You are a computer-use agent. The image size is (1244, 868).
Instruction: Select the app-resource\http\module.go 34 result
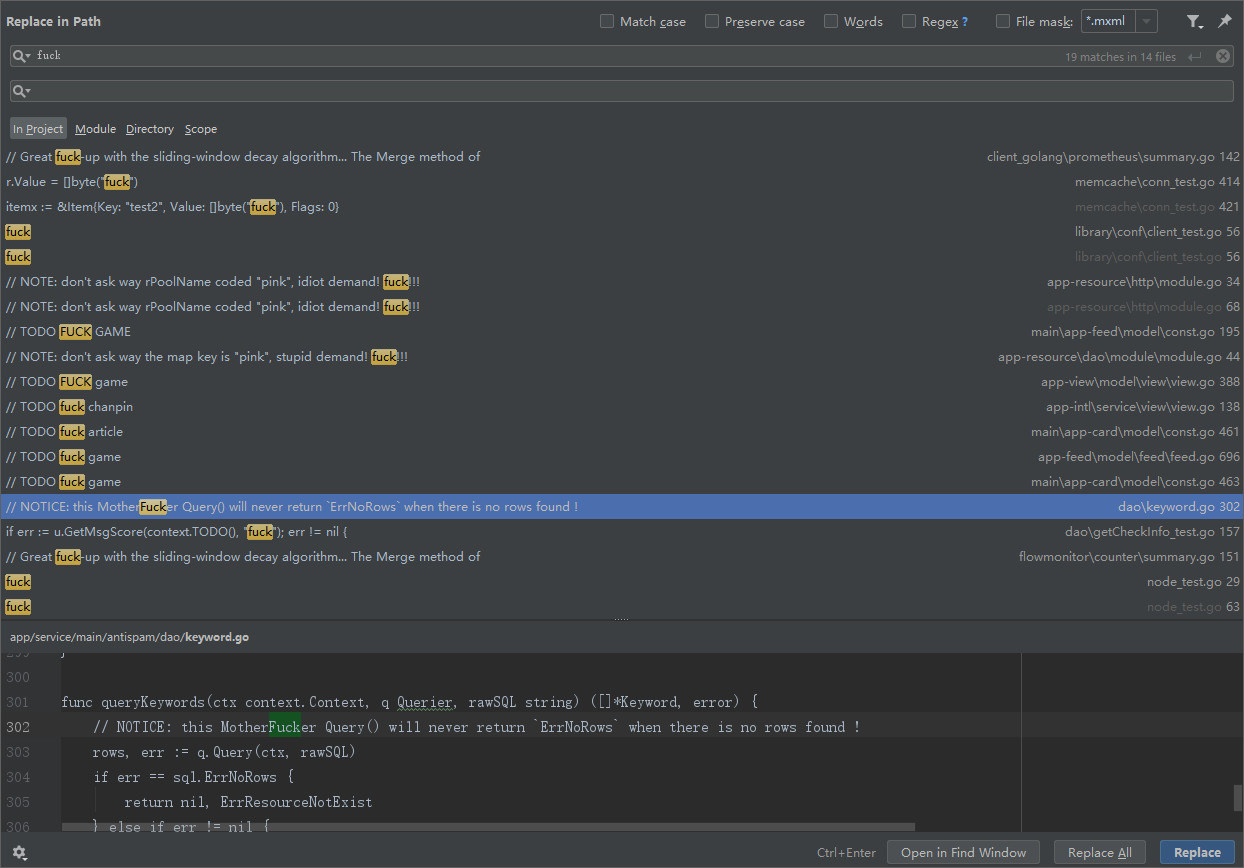[x=622, y=282]
